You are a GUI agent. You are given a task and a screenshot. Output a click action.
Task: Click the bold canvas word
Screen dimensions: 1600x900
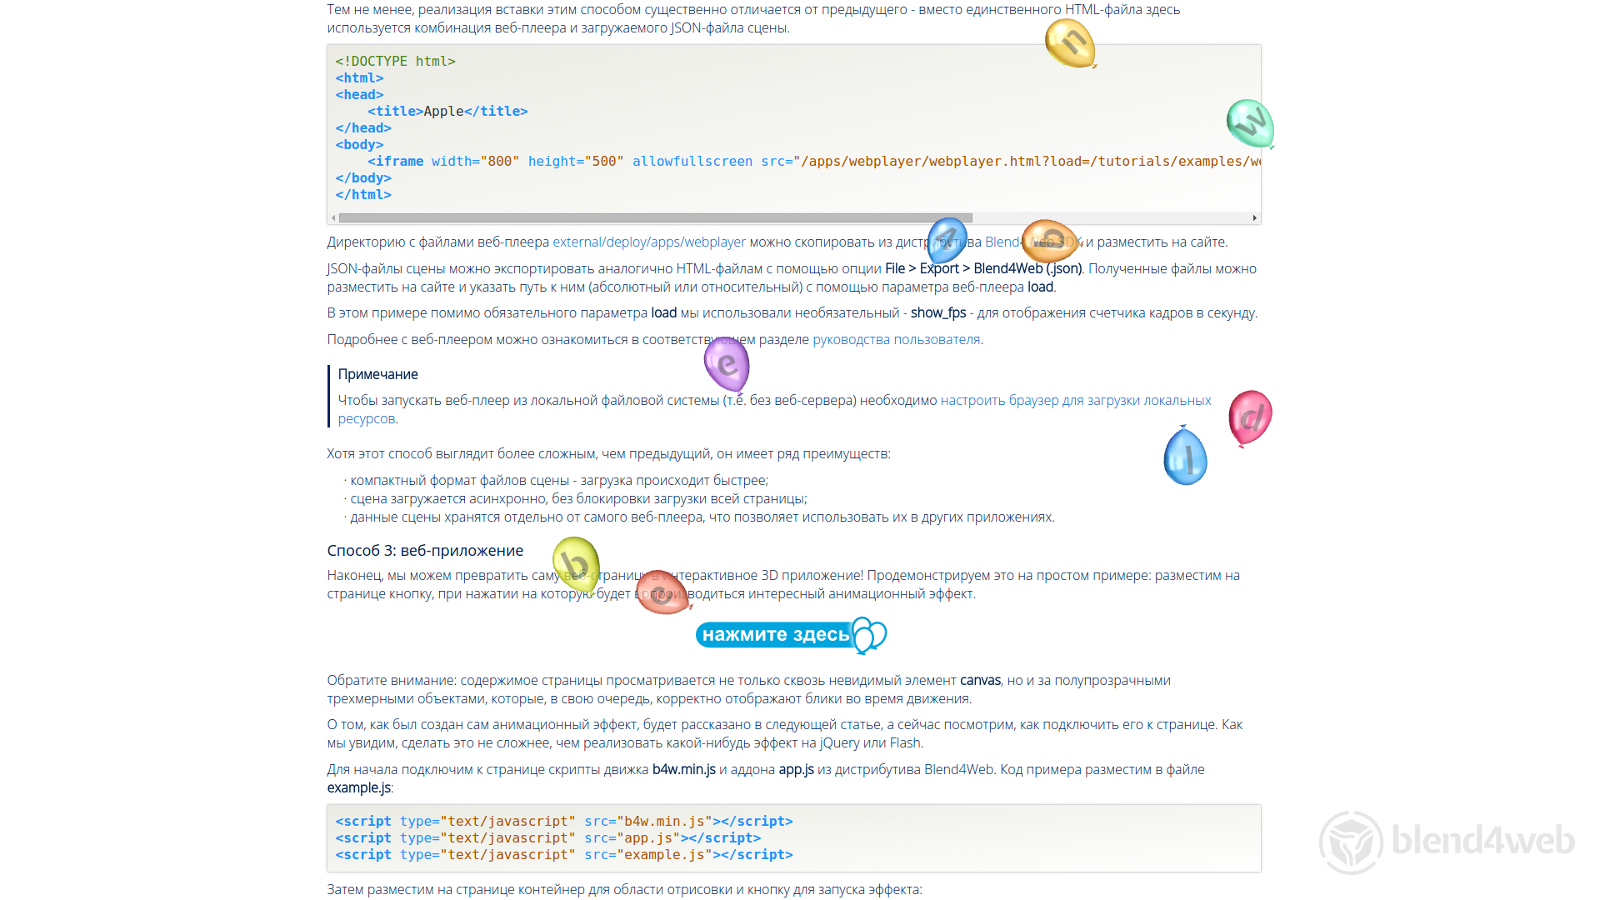pyautogui.click(x=980, y=681)
